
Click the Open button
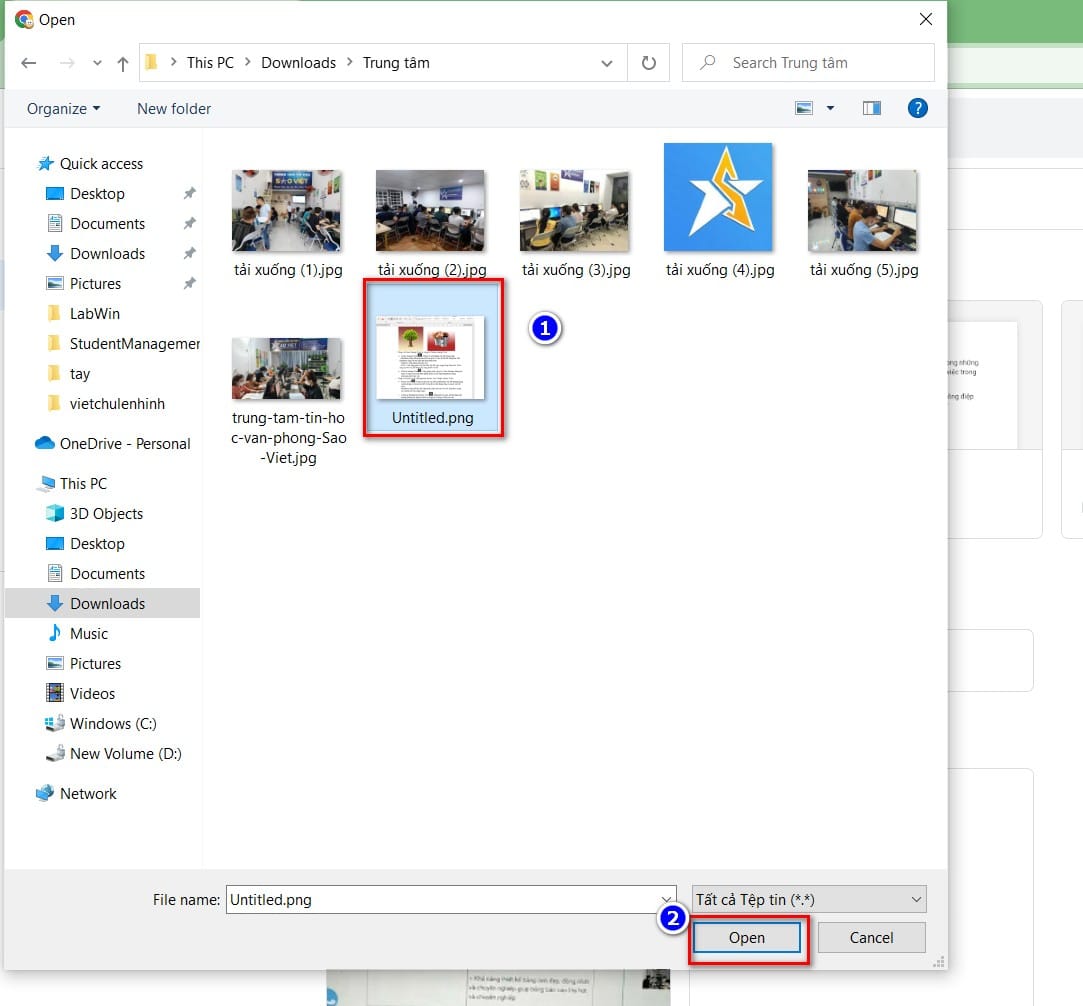click(x=747, y=938)
